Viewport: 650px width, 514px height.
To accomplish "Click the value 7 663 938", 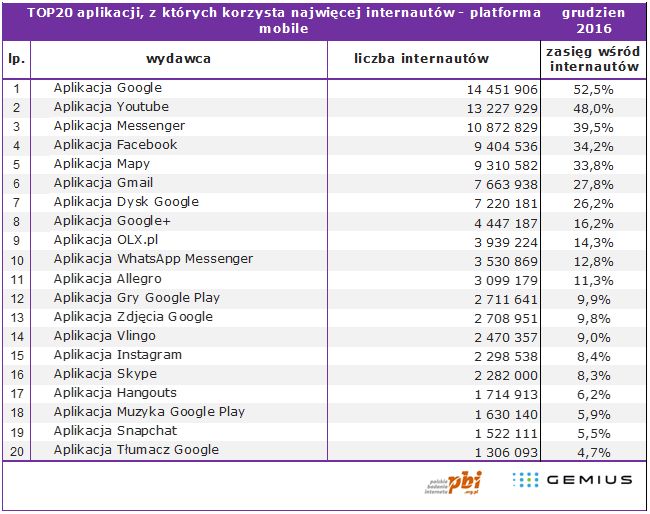I will [x=506, y=185].
